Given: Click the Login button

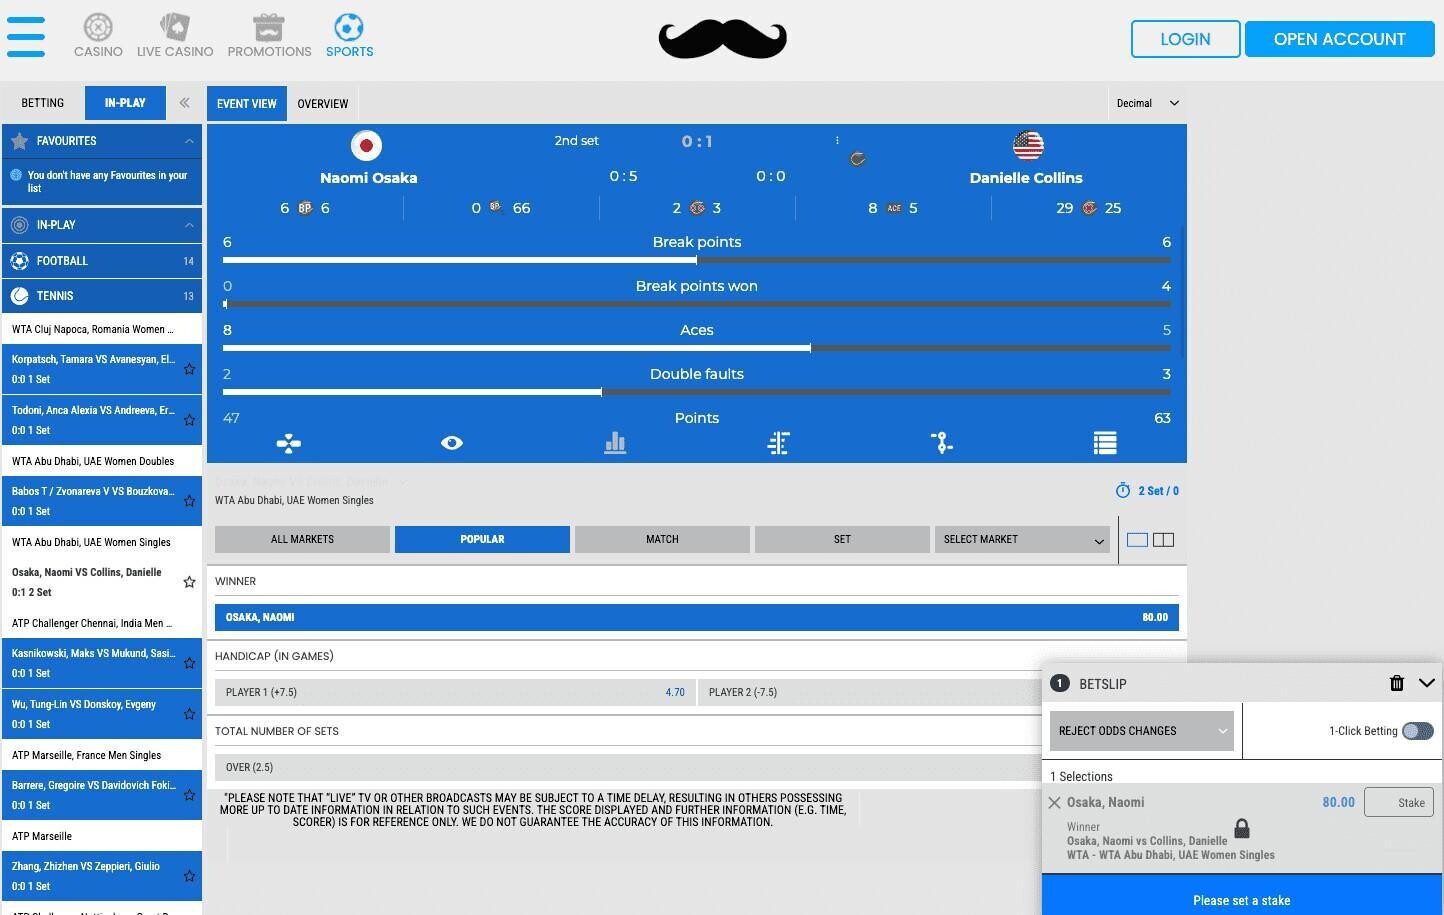Looking at the screenshot, I should point(1186,39).
